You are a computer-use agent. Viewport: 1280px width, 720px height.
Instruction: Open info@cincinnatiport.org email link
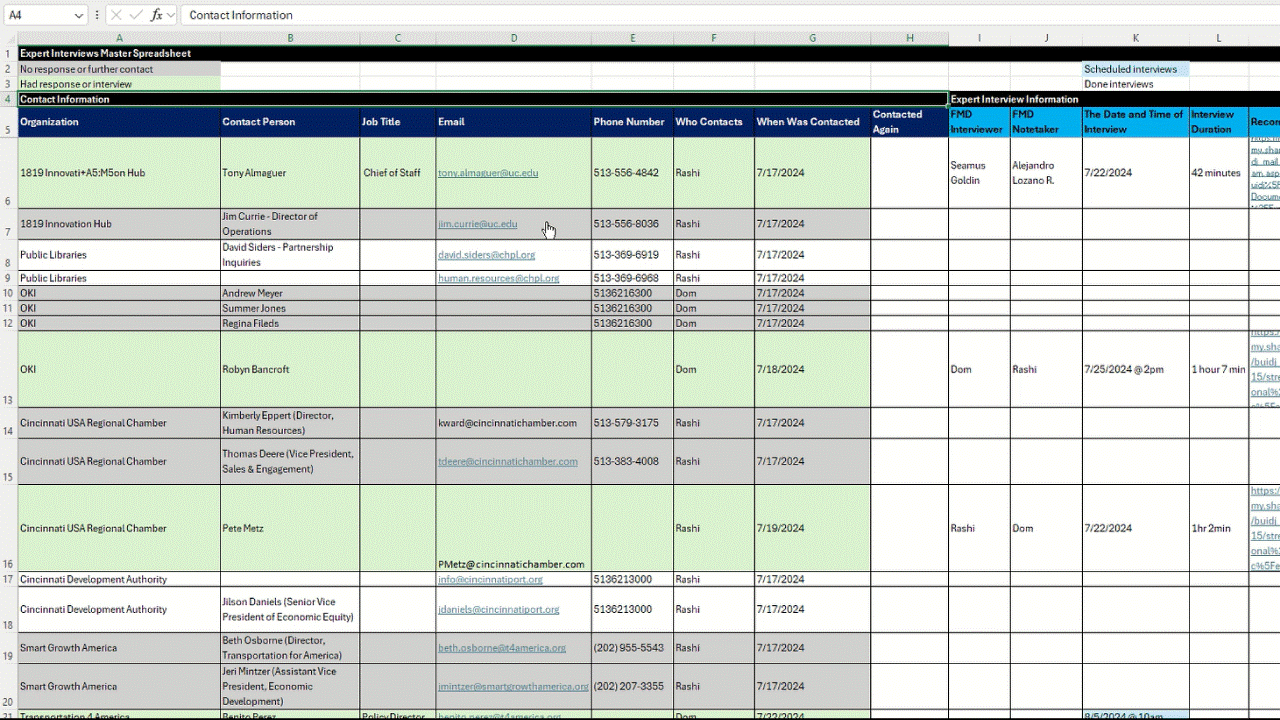tap(490, 579)
